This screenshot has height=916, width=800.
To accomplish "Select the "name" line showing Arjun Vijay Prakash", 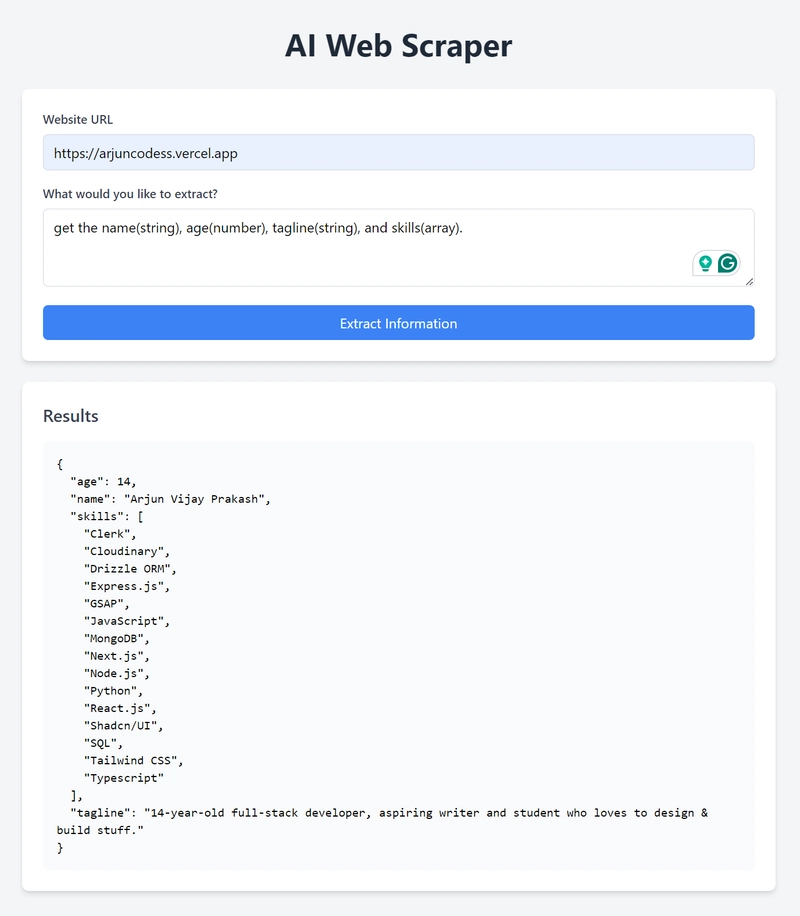I will 170,499.
